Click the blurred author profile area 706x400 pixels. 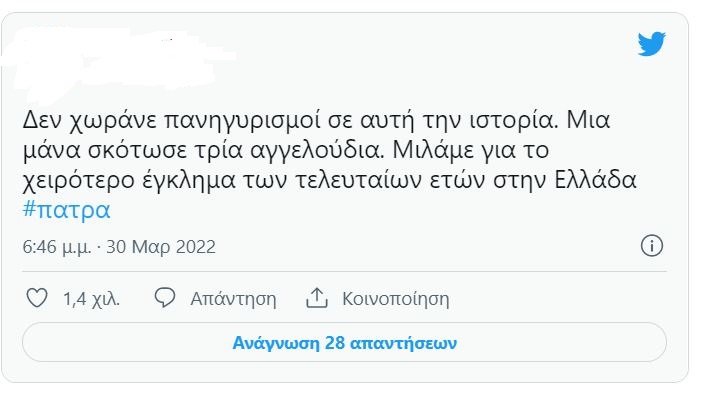pyautogui.click(x=117, y=65)
